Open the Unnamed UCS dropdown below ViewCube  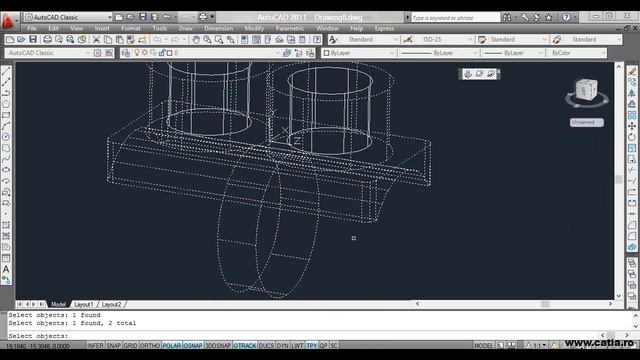pyautogui.click(x=587, y=122)
